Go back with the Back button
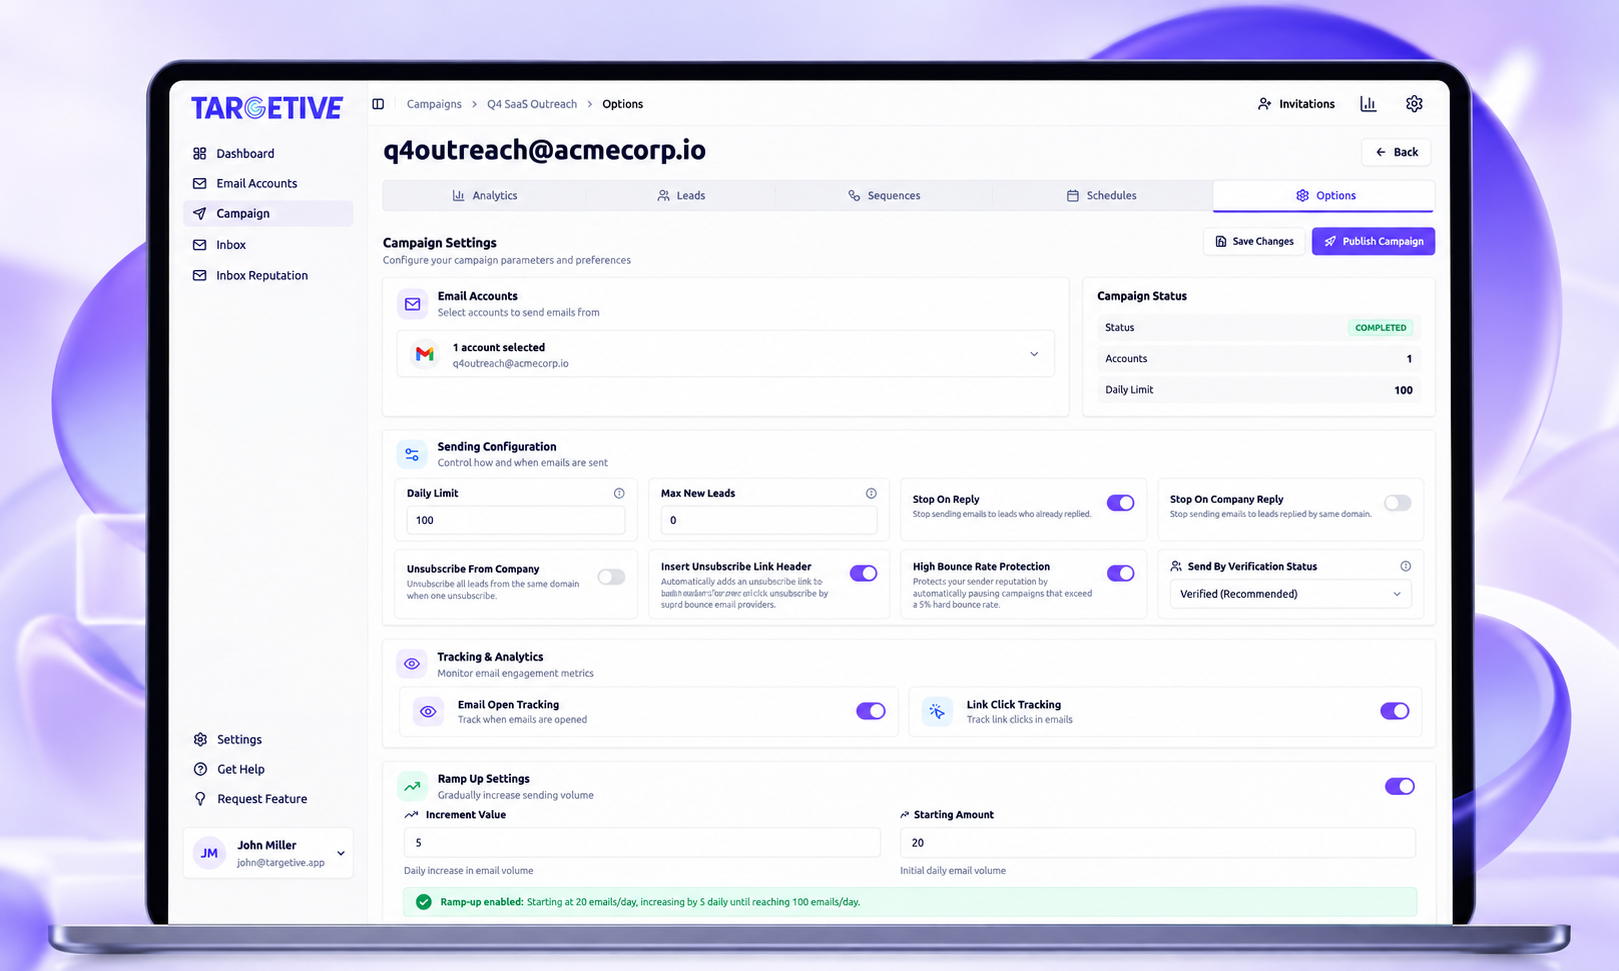The height and width of the screenshot is (971, 1619). (x=1396, y=152)
